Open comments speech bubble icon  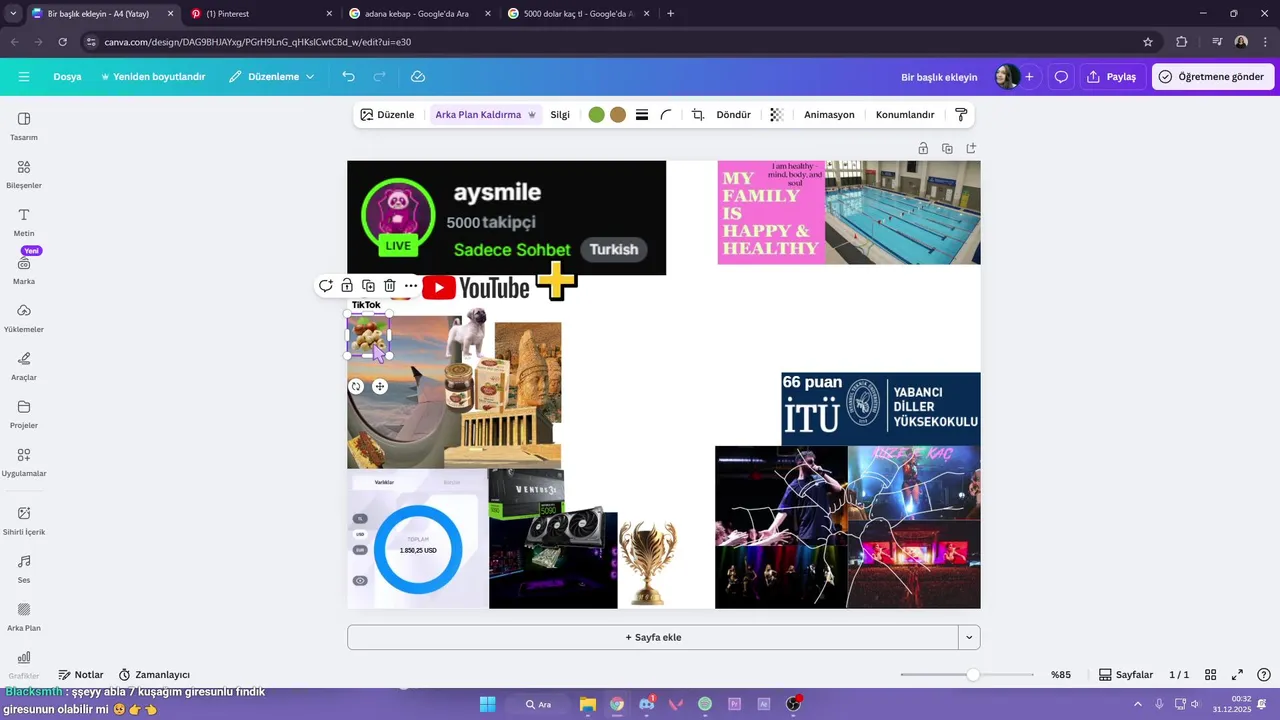[x=1061, y=77]
